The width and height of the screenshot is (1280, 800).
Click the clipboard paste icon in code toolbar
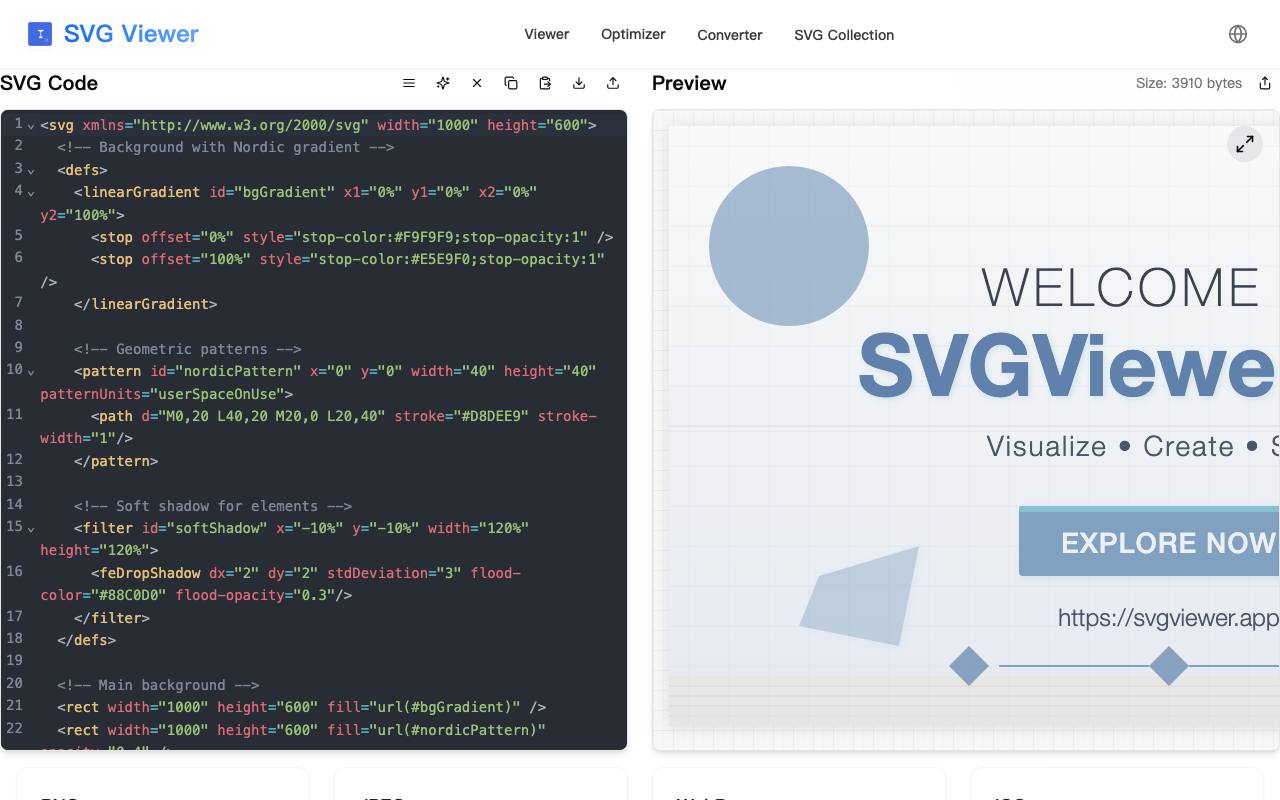tap(545, 83)
